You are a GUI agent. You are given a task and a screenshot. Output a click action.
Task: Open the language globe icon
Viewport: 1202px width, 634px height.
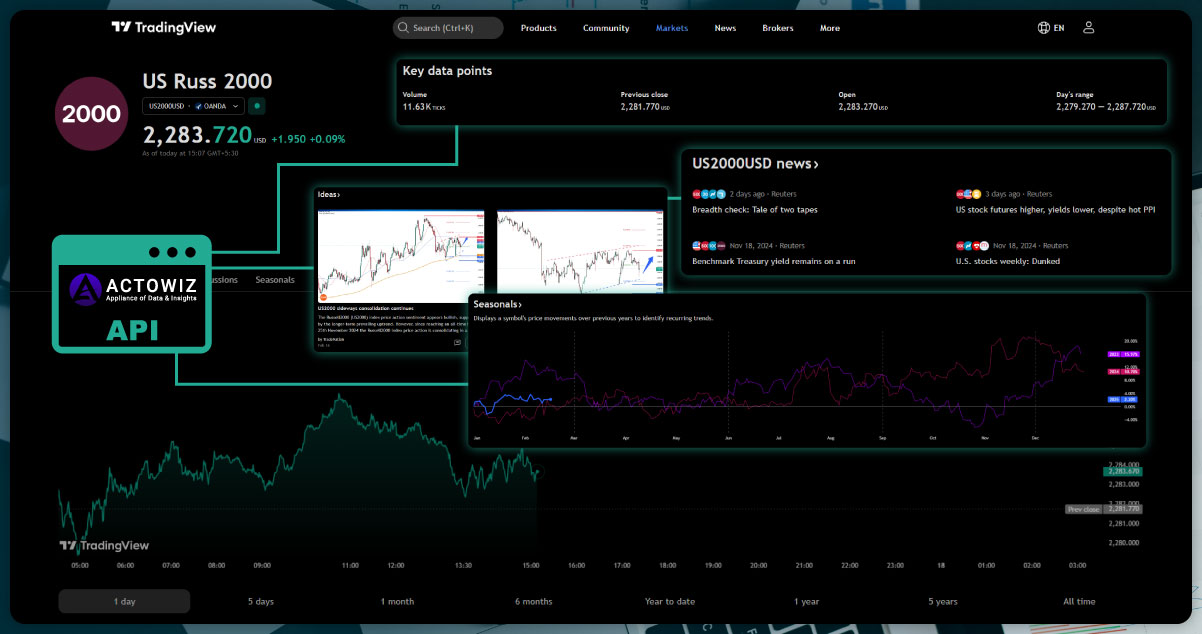click(1044, 28)
